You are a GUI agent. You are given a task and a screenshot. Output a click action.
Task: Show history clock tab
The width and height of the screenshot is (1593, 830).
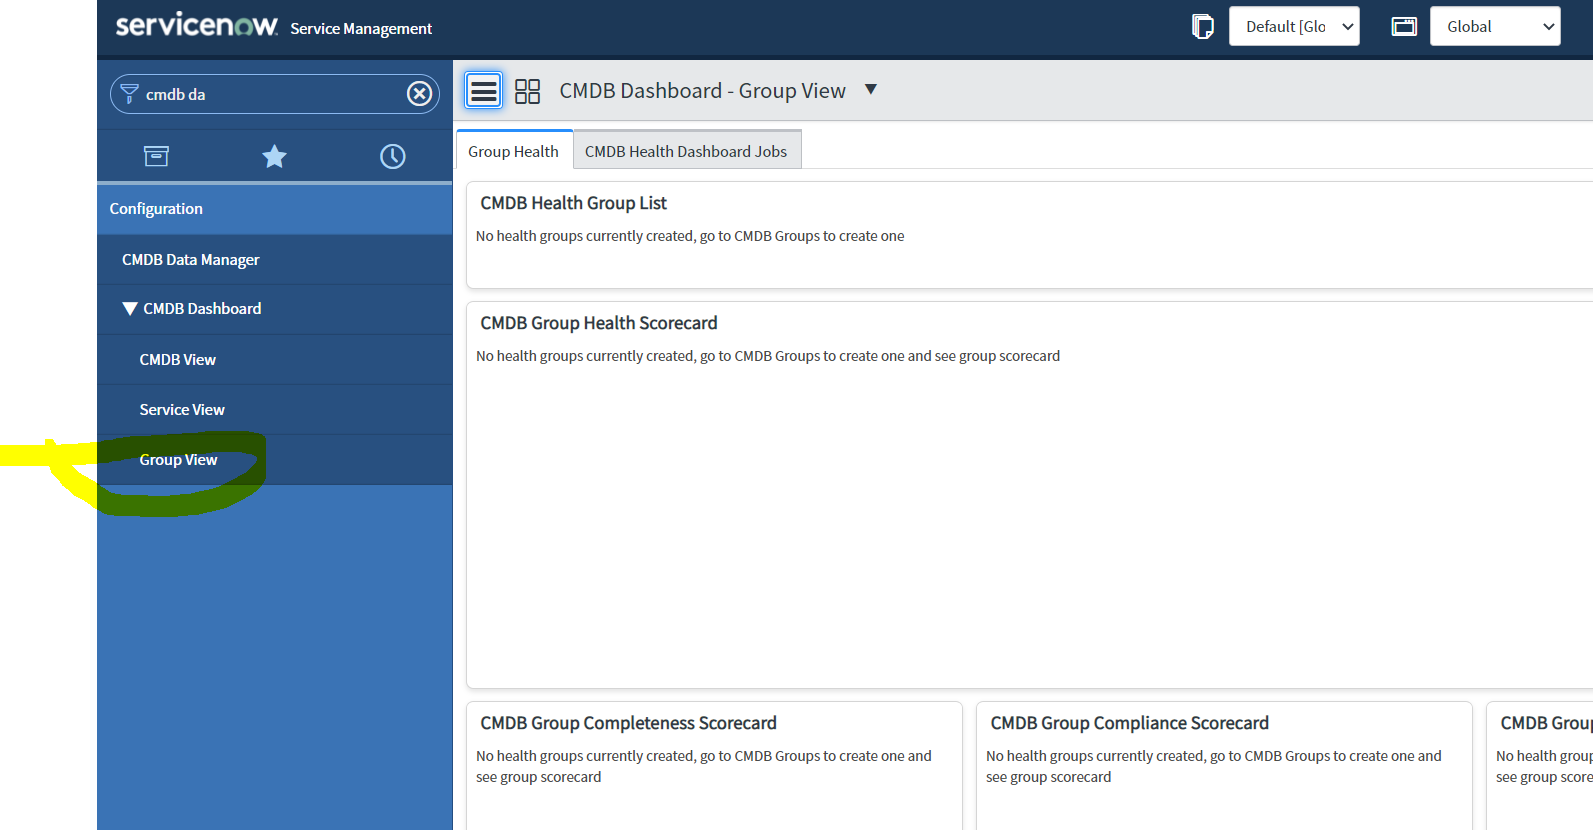point(392,156)
